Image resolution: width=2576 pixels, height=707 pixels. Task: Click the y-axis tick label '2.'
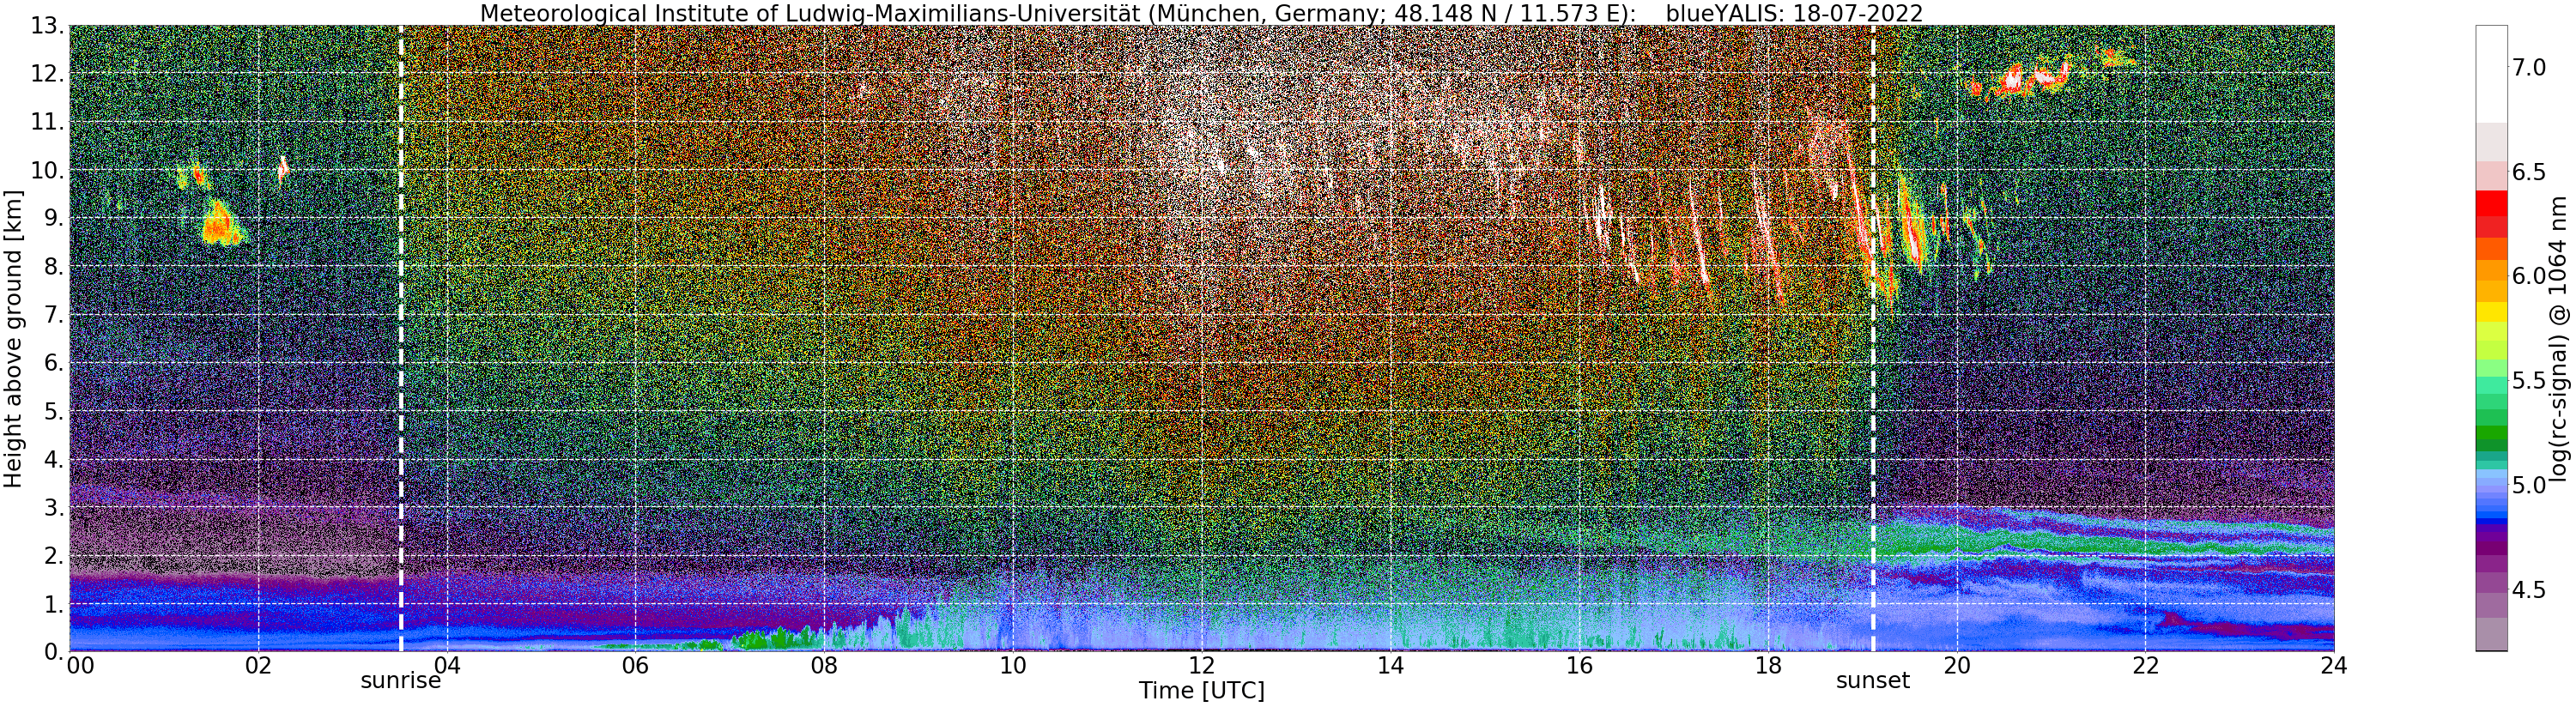pos(54,555)
